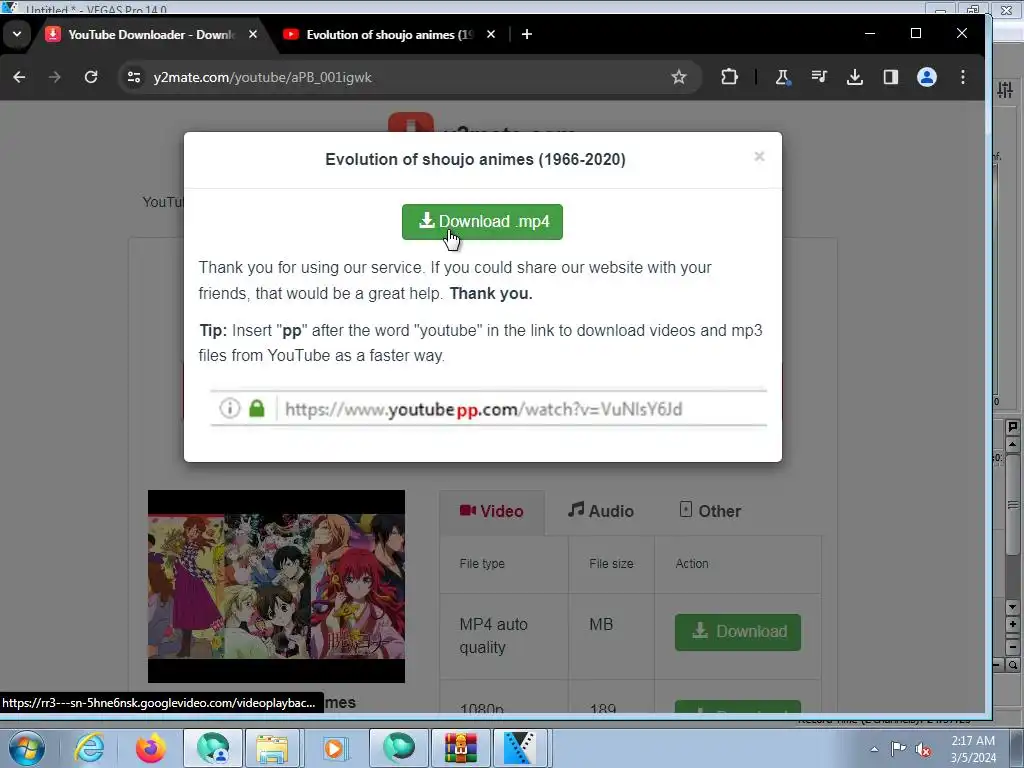Close the Evolution of shoujo animes tab
Viewport: 1024px width, 768px height.
[491, 34]
